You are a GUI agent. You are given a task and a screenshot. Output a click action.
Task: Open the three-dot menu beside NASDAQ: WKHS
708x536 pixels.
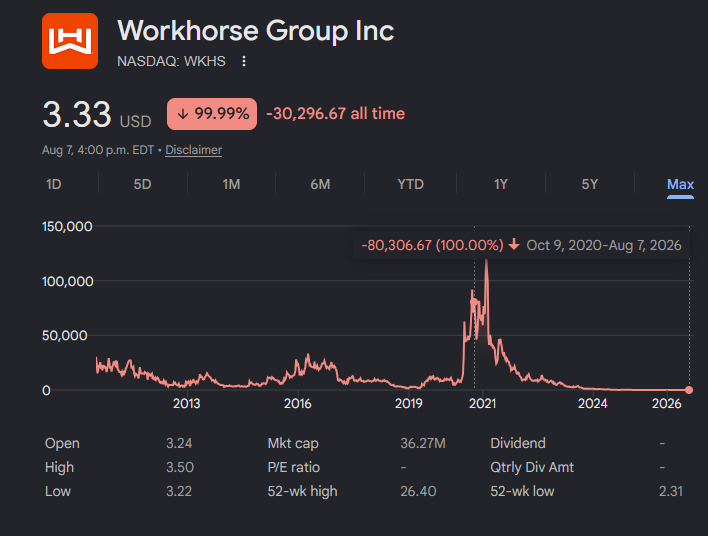pyautogui.click(x=244, y=61)
